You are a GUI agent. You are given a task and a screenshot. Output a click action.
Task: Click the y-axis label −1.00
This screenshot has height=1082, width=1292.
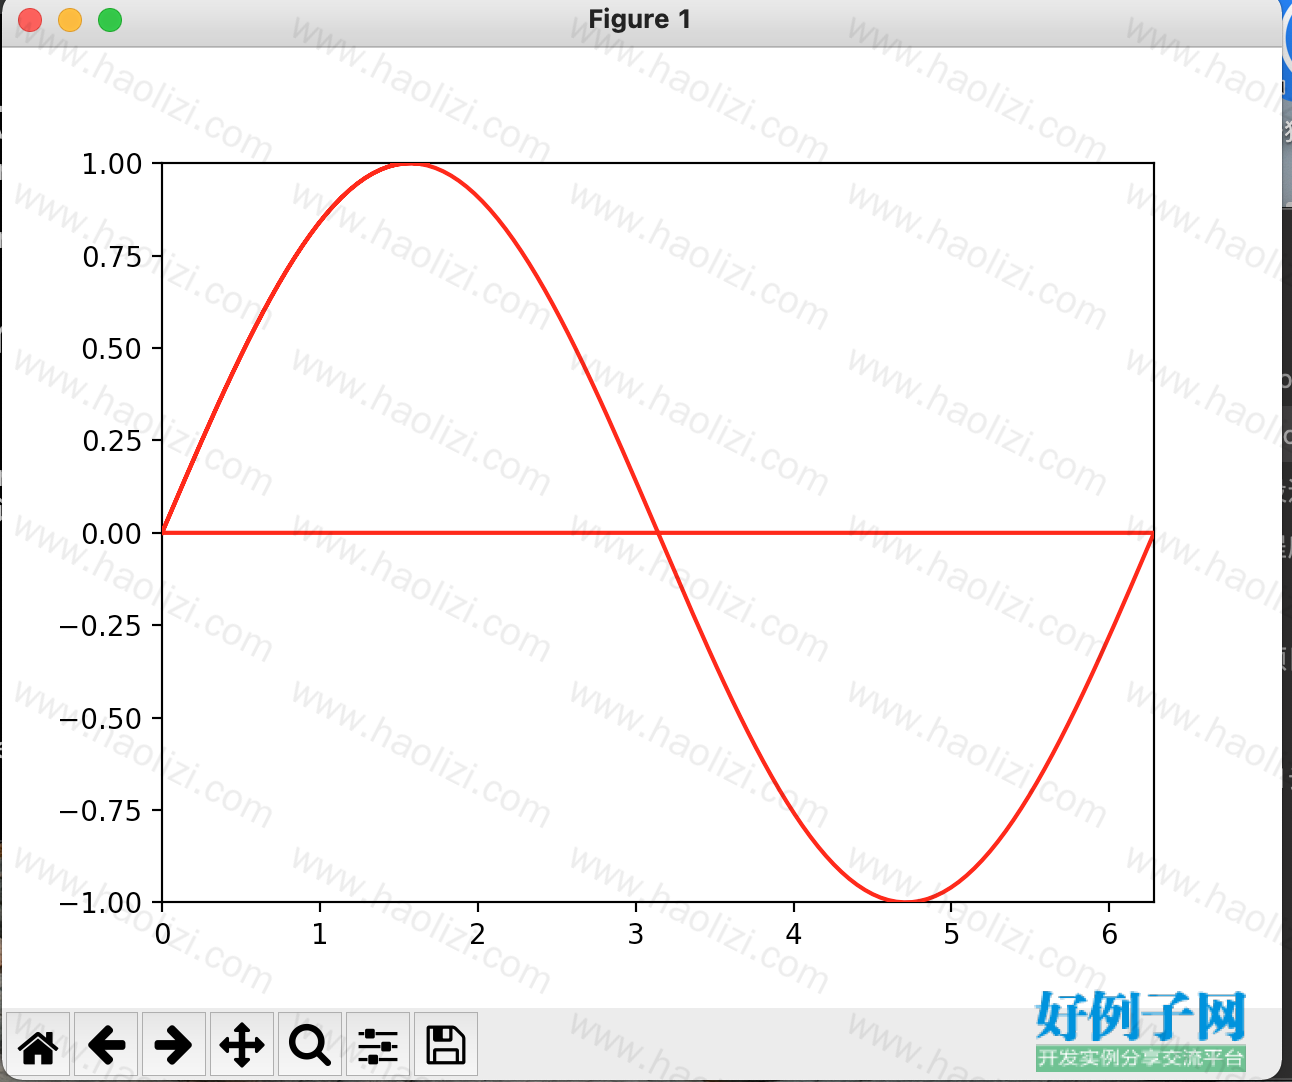click(x=101, y=903)
